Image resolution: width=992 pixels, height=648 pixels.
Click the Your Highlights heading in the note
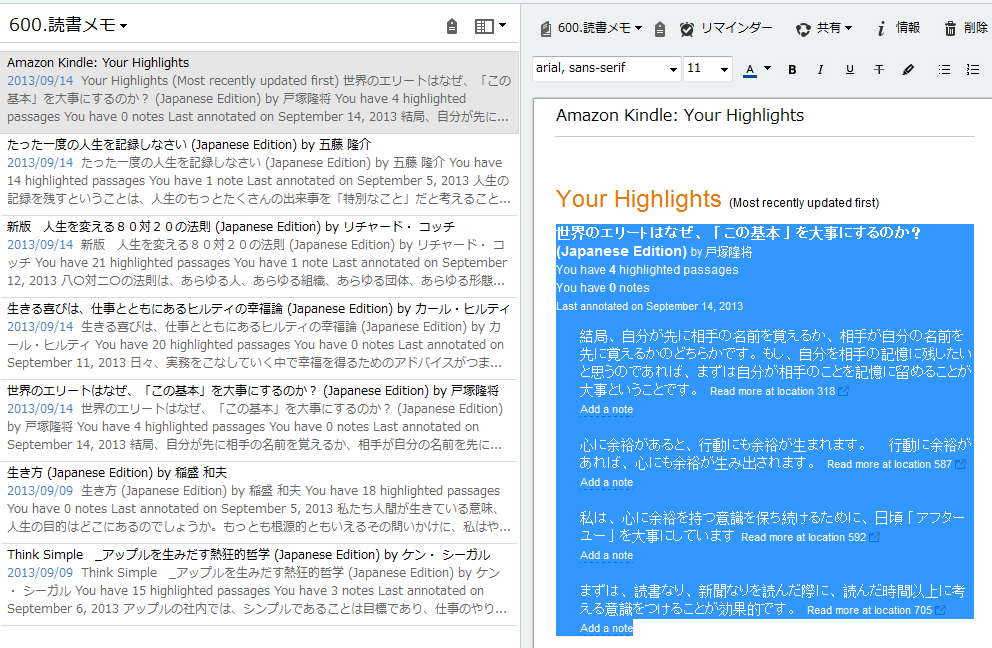638,199
